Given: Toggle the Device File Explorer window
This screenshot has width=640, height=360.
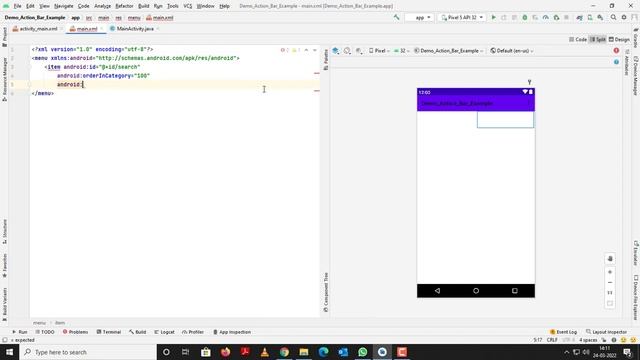Looking at the screenshot, I should (x=636, y=298).
